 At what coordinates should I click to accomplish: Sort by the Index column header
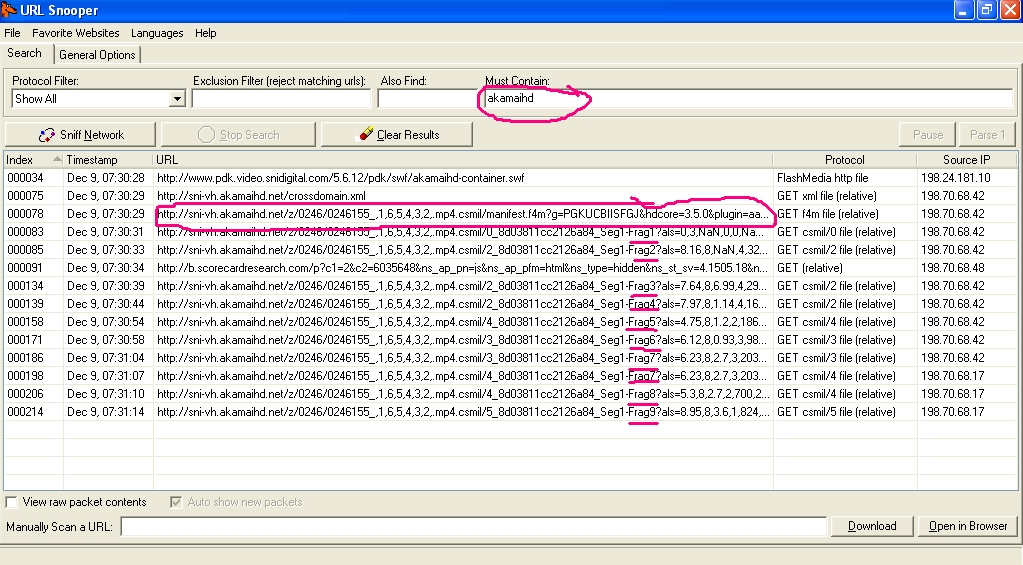tap(34, 160)
